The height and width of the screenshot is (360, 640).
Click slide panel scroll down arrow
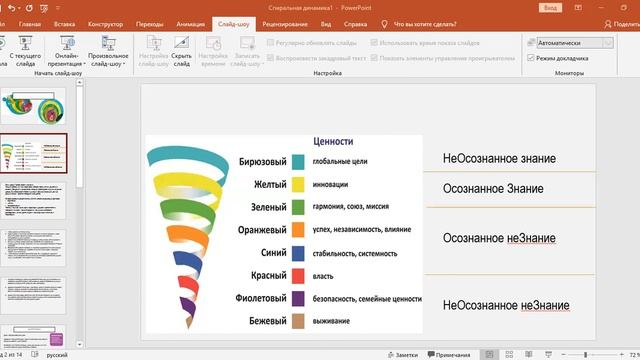click(80, 344)
